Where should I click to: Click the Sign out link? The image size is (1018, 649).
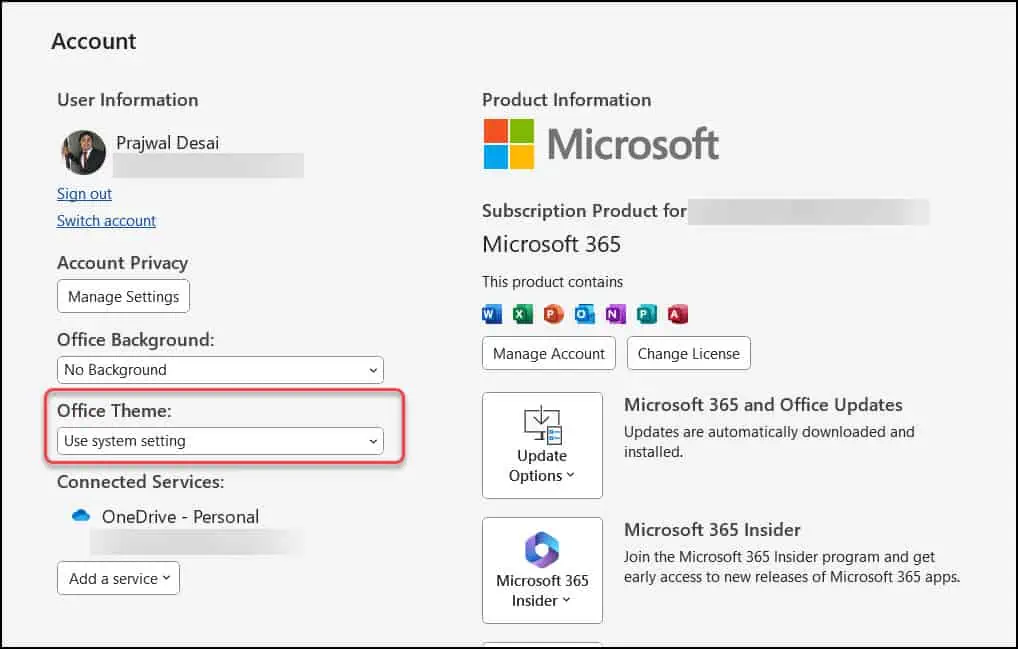(x=84, y=194)
